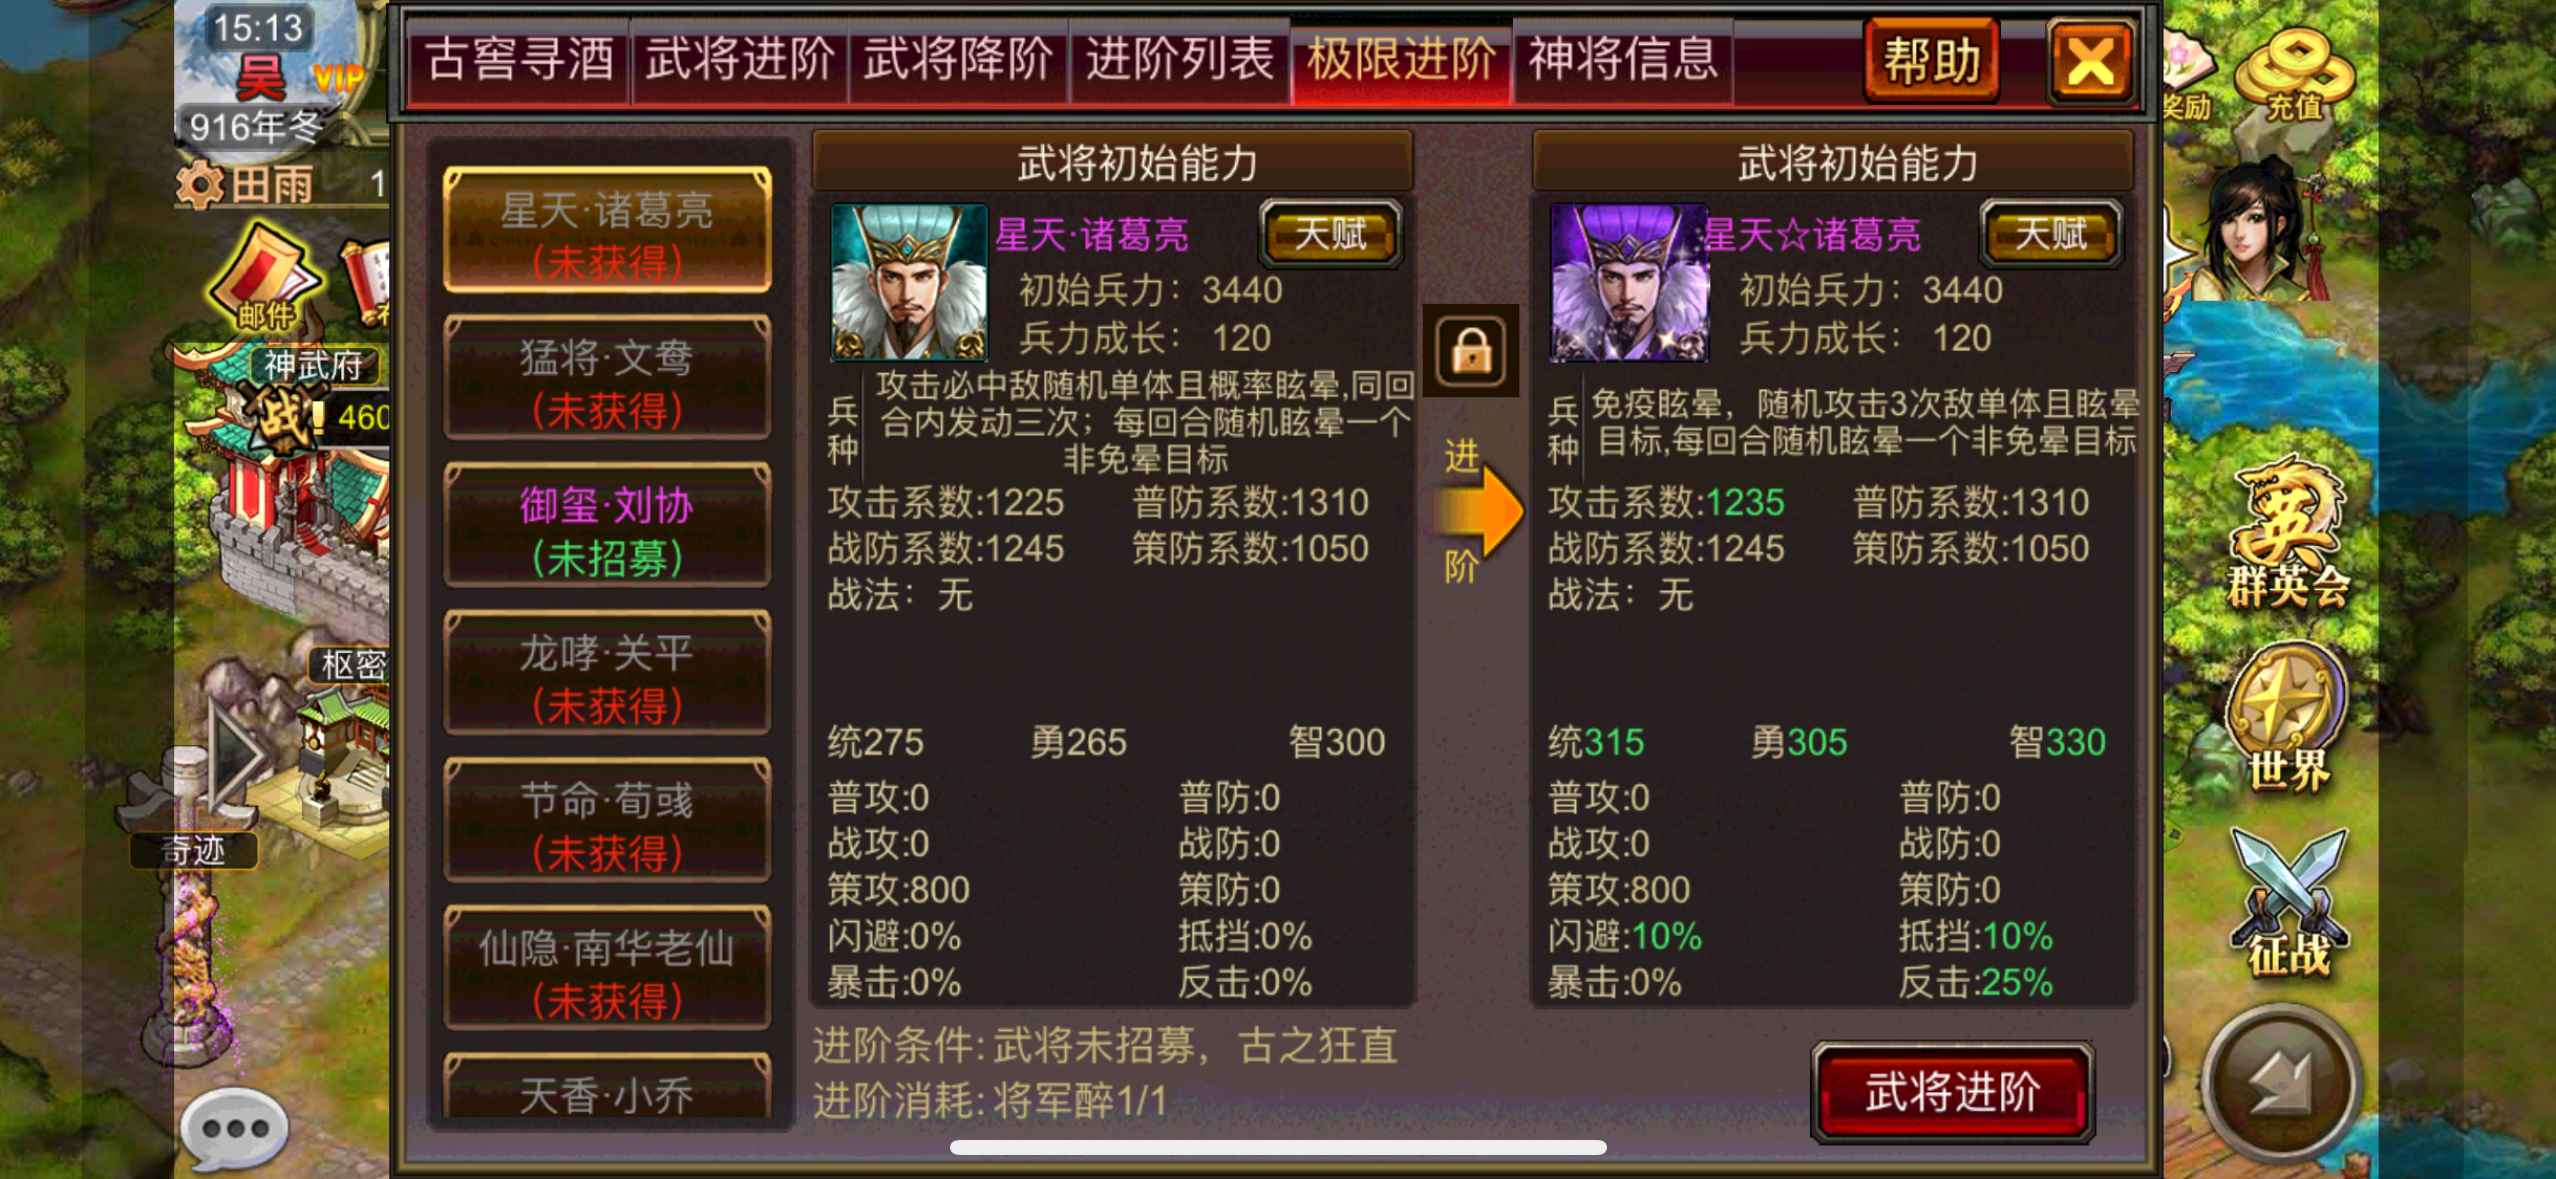Image resolution: width=2556 pixels, height=1179 pixels.
Task: Select 御玺·刘协 in the general list
Action: (x=607, y=527)
